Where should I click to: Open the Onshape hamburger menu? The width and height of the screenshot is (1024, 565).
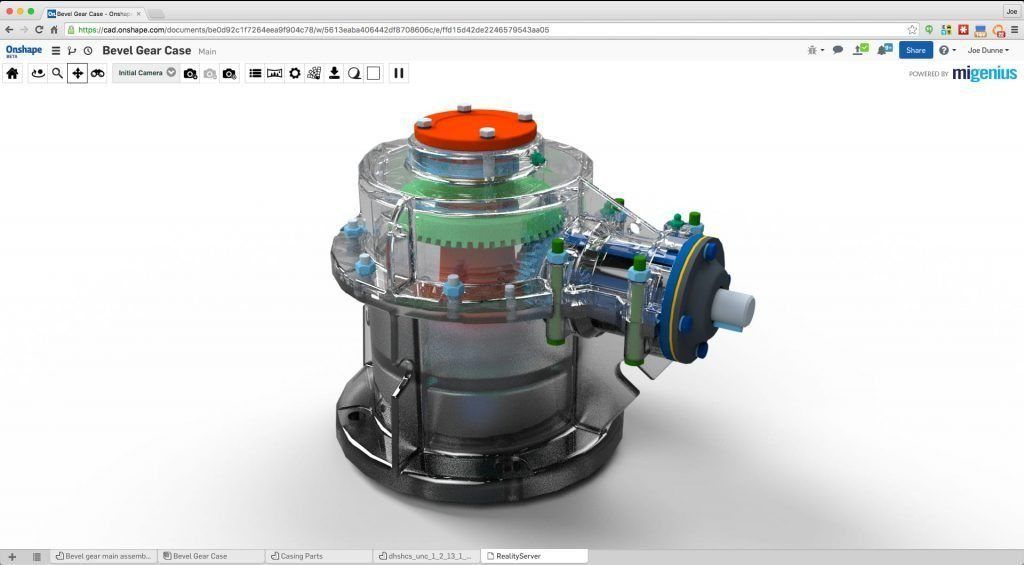click(x=56, y=51)
